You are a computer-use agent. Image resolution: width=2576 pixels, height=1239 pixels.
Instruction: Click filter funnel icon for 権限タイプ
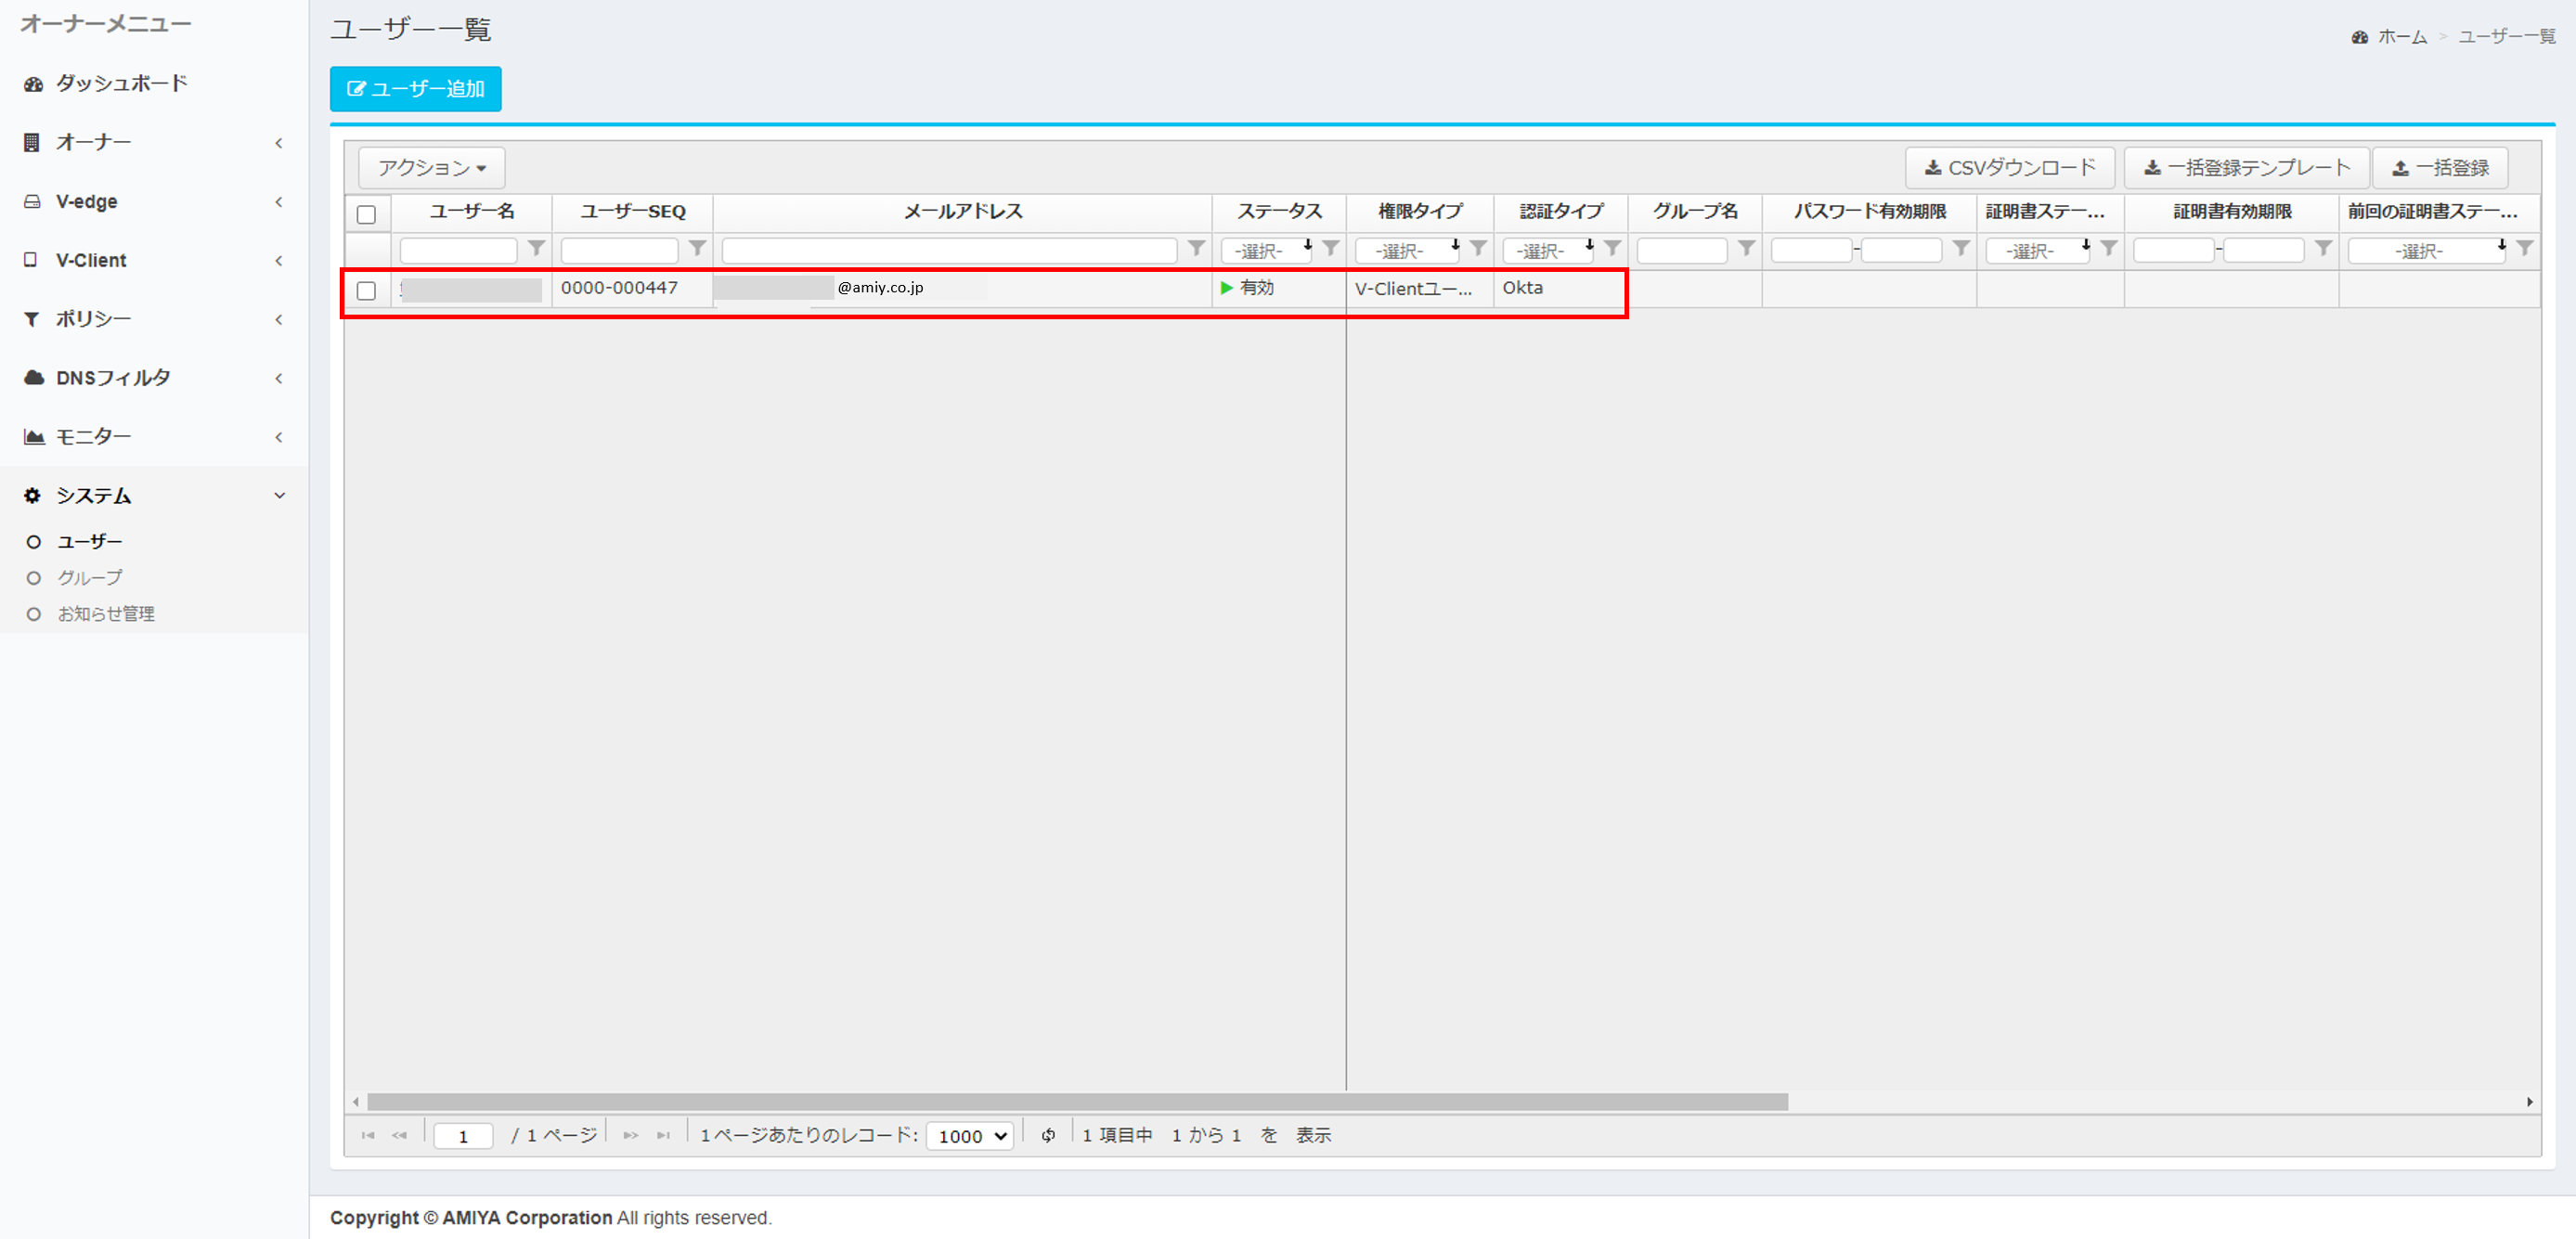tap(1478, 248)
